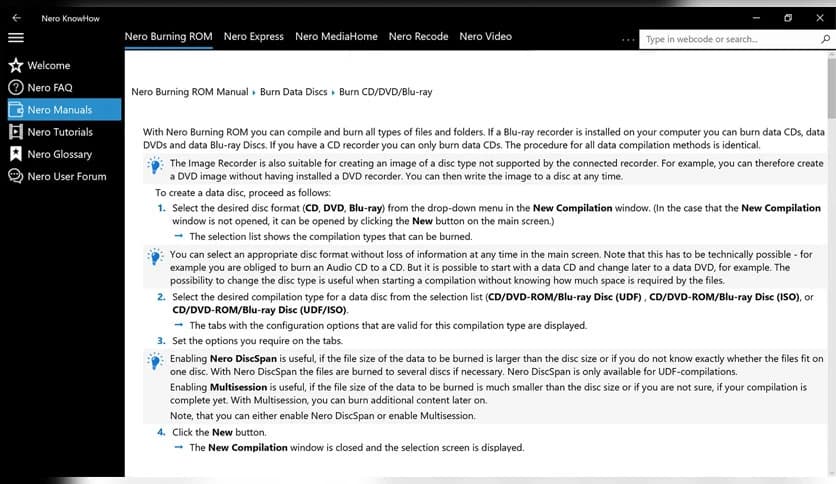The height and width of the screenshot is (484, 836).
Task: Open Nero User Forum
Action: click(x=65, y=176)
